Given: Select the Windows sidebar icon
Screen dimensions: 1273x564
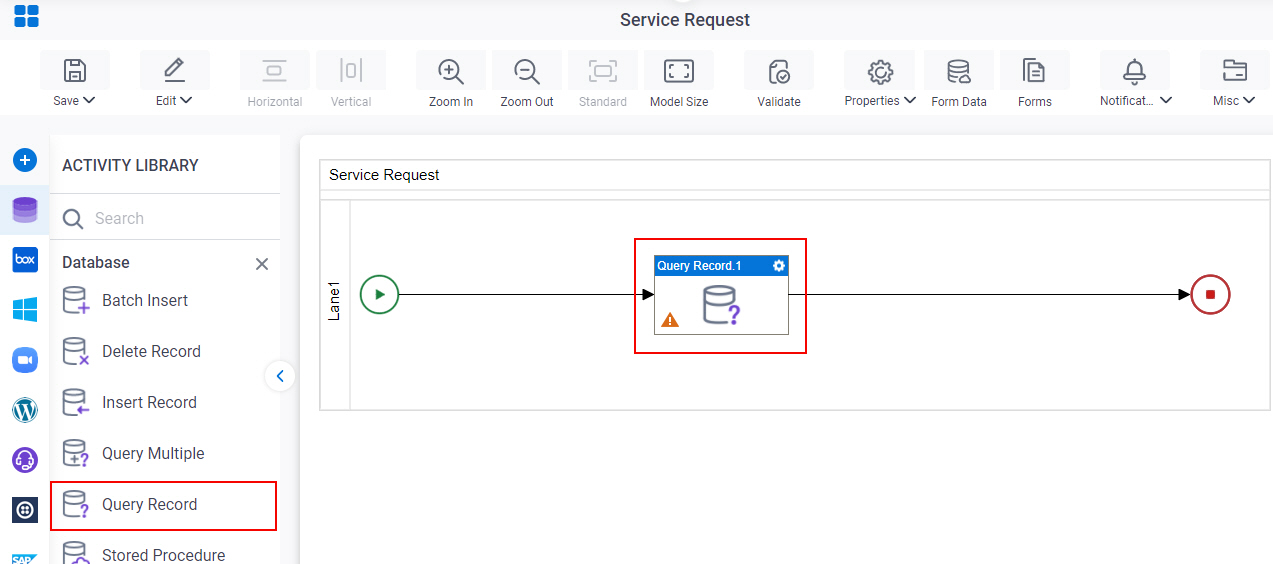Looking at the screenshot, I should 25,309.
